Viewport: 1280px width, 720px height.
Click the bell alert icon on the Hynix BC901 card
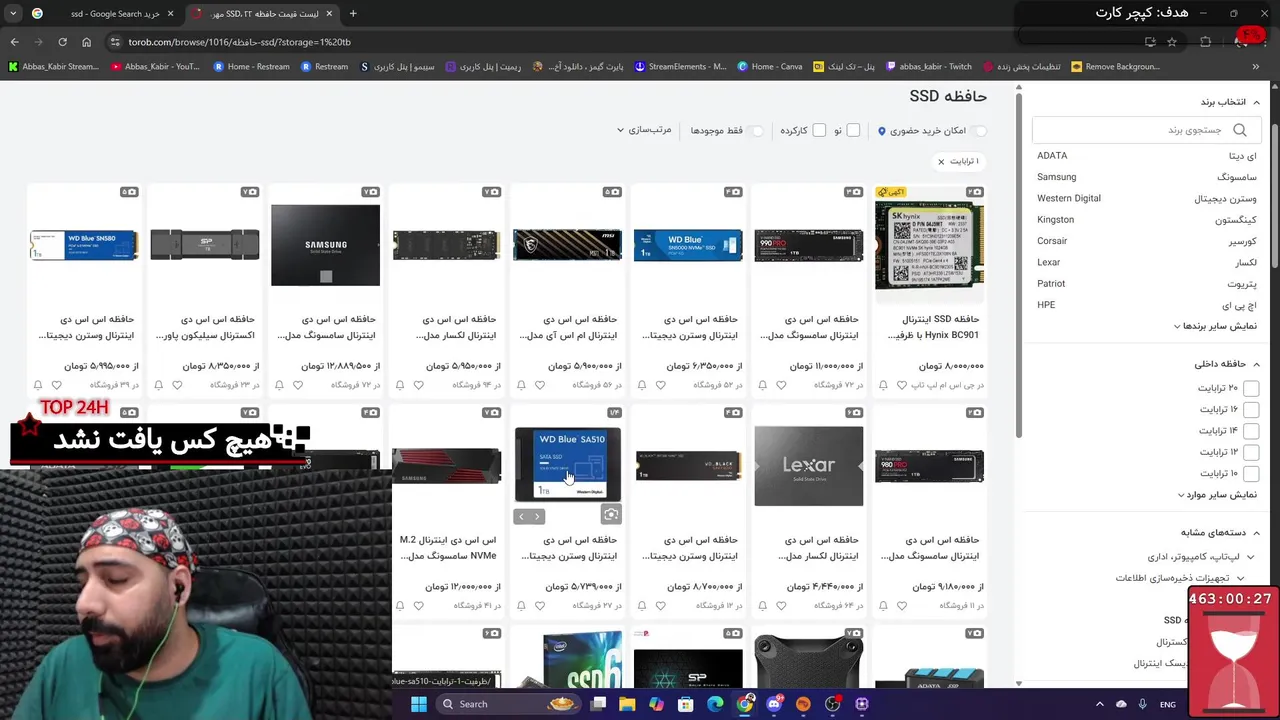[883, 385]
